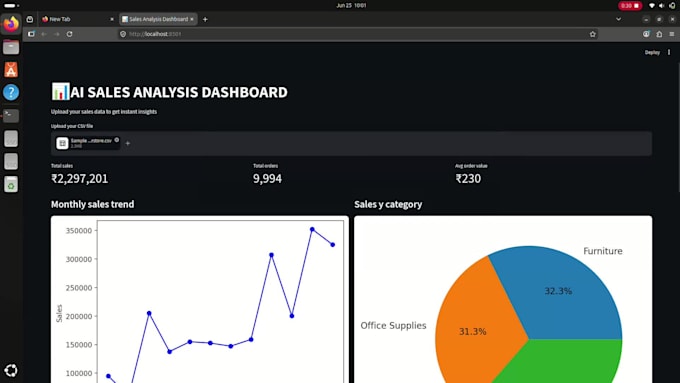
Task: Click the Total orders value 9,994
Action: [x=267, y=179]
